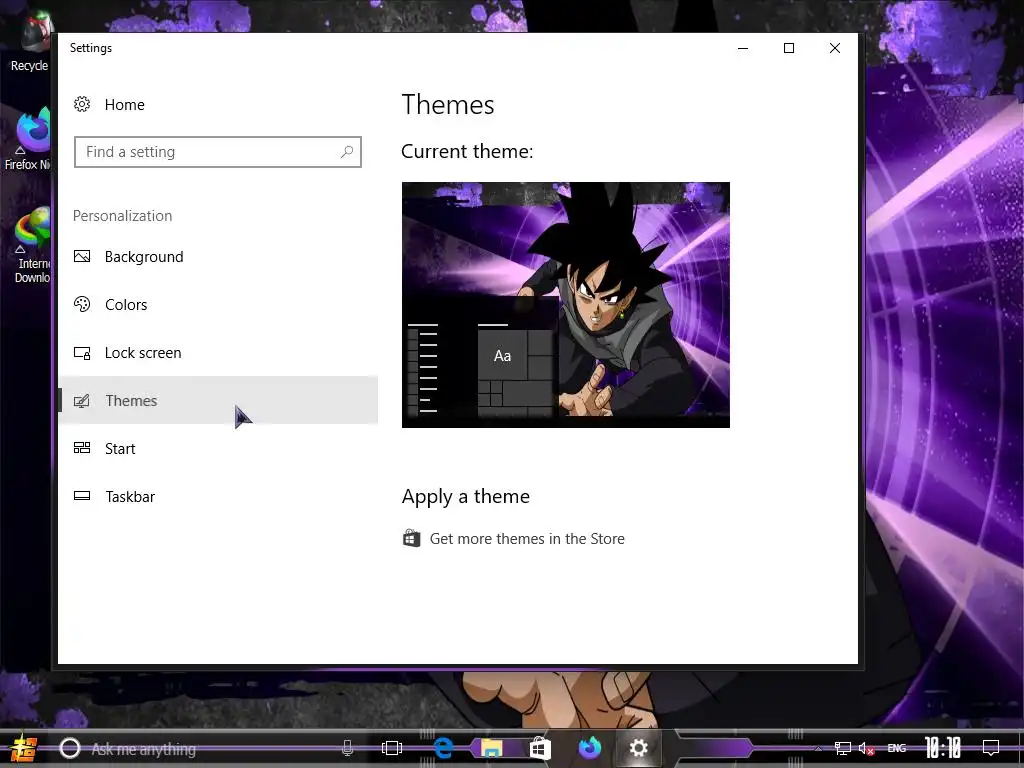Select the Internet Download Manager desktop shortcut
The width and height of the screenshot is (1024, 768).
31,245
